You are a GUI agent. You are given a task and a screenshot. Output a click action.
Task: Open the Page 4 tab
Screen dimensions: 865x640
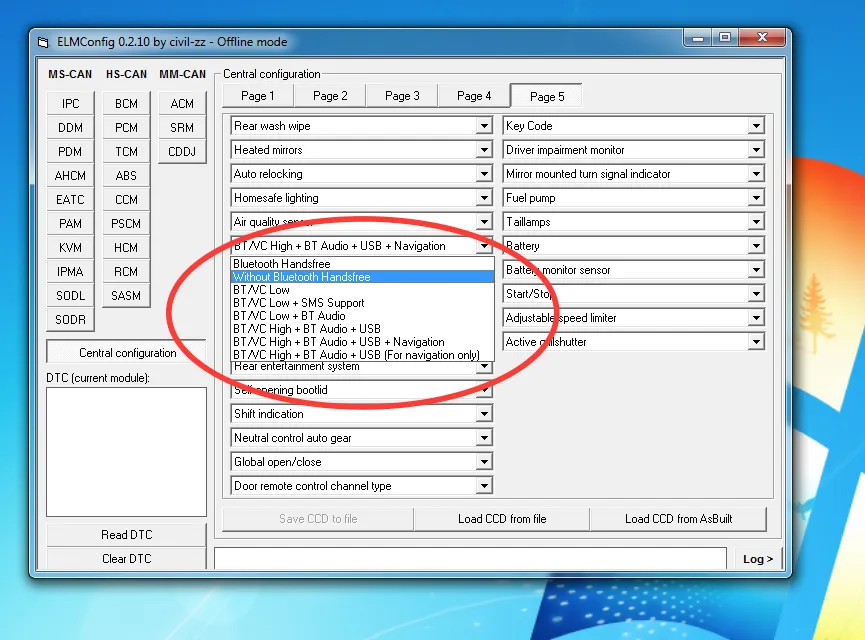pyautogui.click(x=474, y=96)
